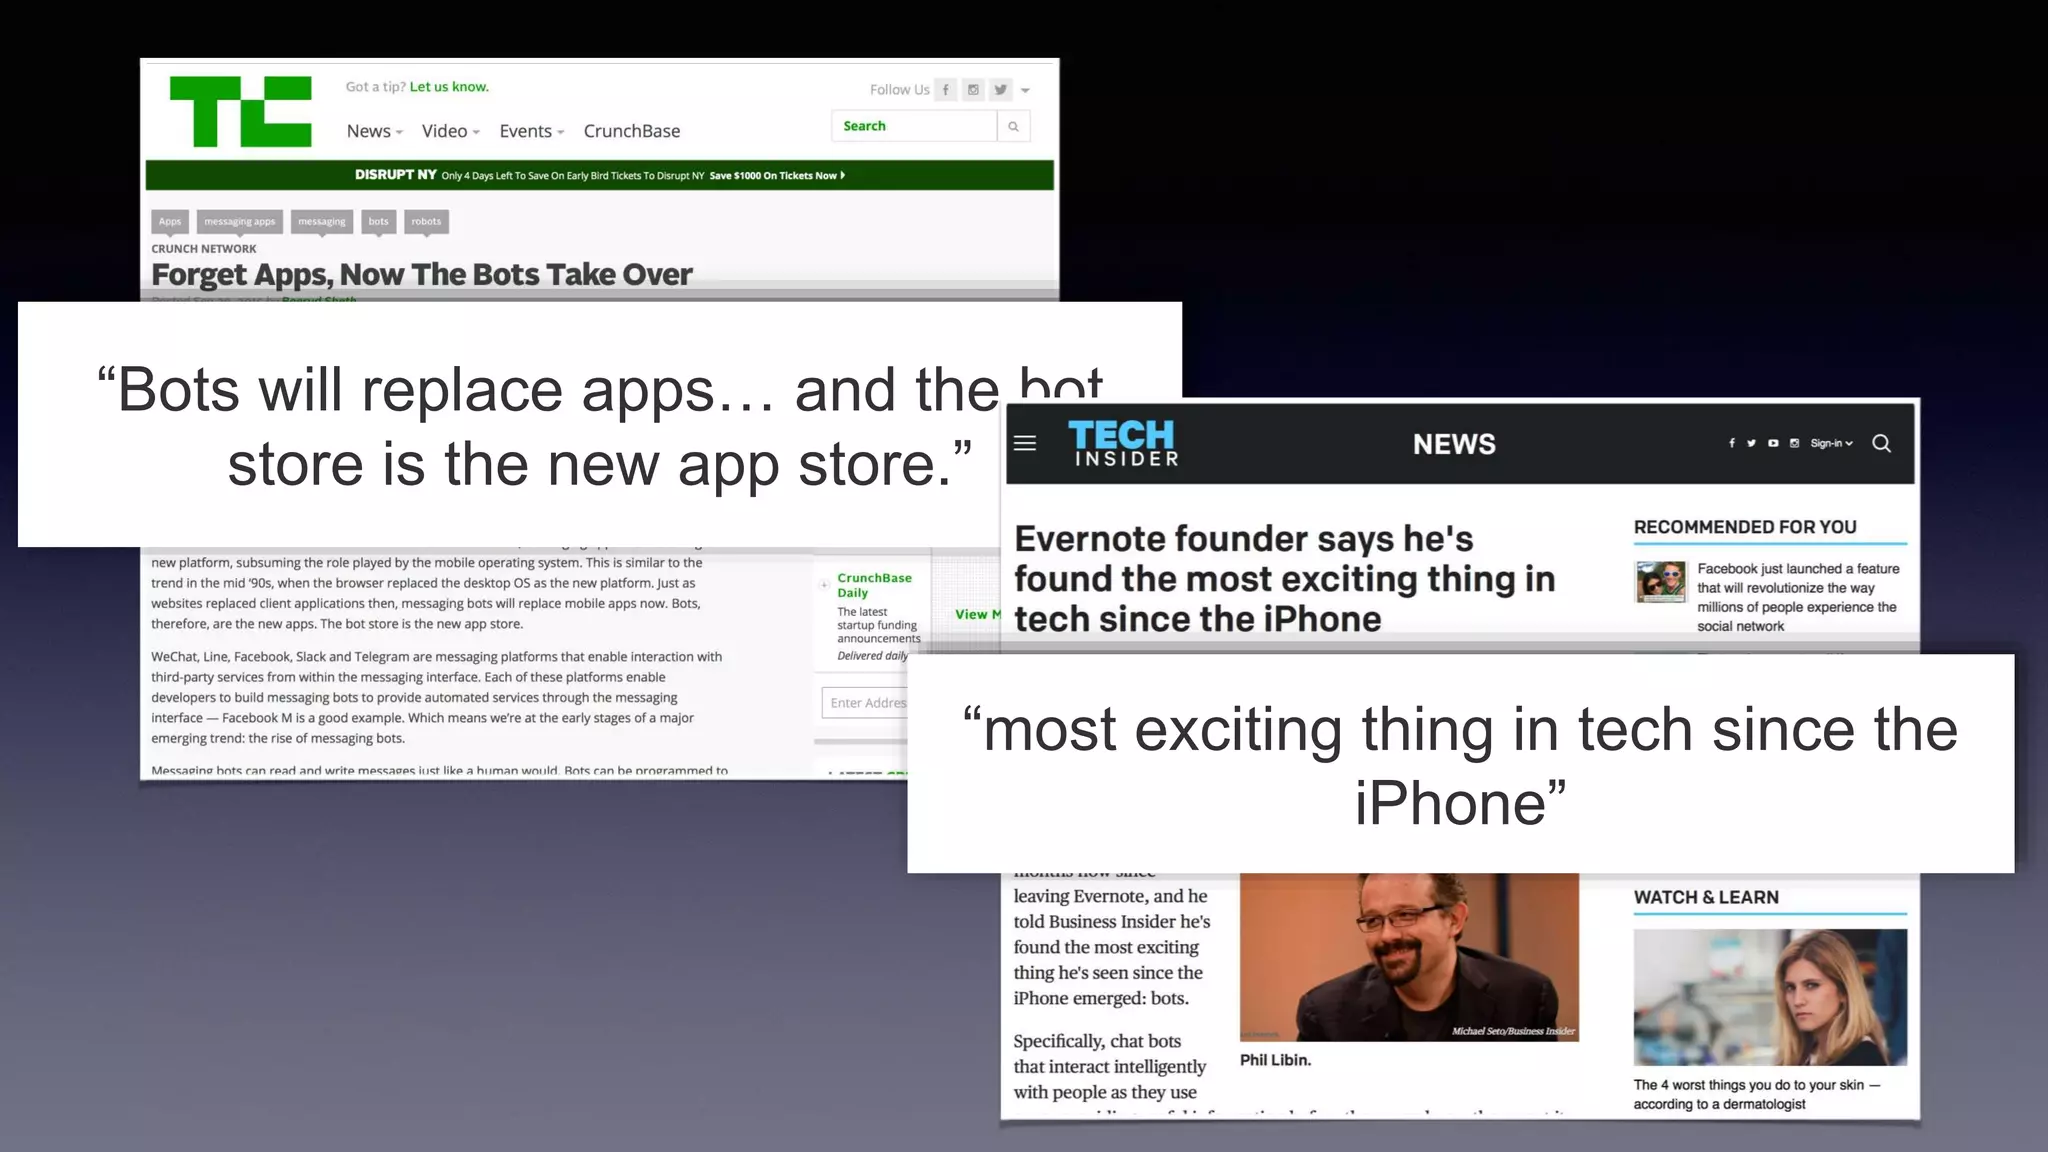Open Tech Insider's Instagram icon

click(x=1794, y=443)
